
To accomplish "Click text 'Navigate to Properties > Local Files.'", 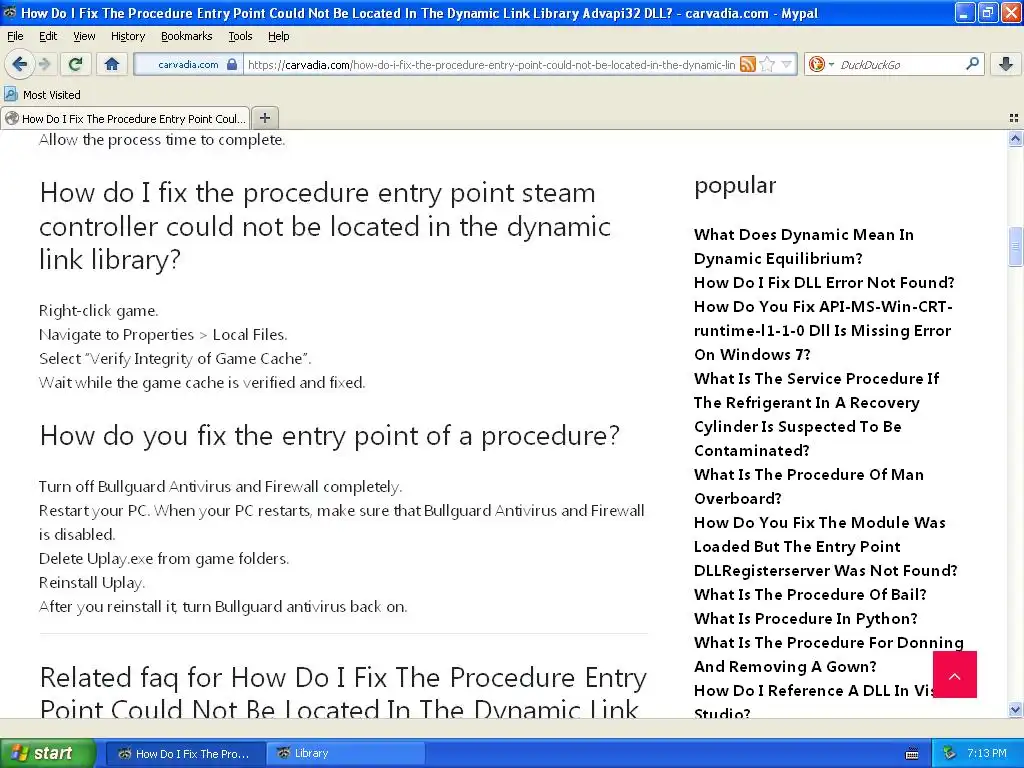I will coord(163,334).
